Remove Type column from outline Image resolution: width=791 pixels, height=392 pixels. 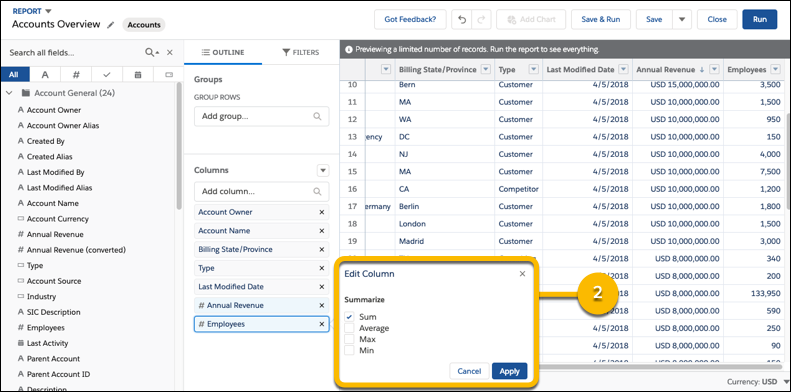(321, 268)
